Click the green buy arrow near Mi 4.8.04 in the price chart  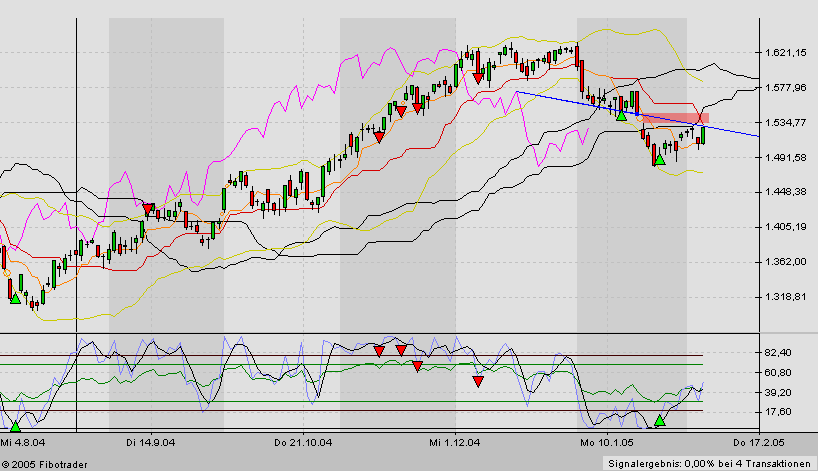15,297
